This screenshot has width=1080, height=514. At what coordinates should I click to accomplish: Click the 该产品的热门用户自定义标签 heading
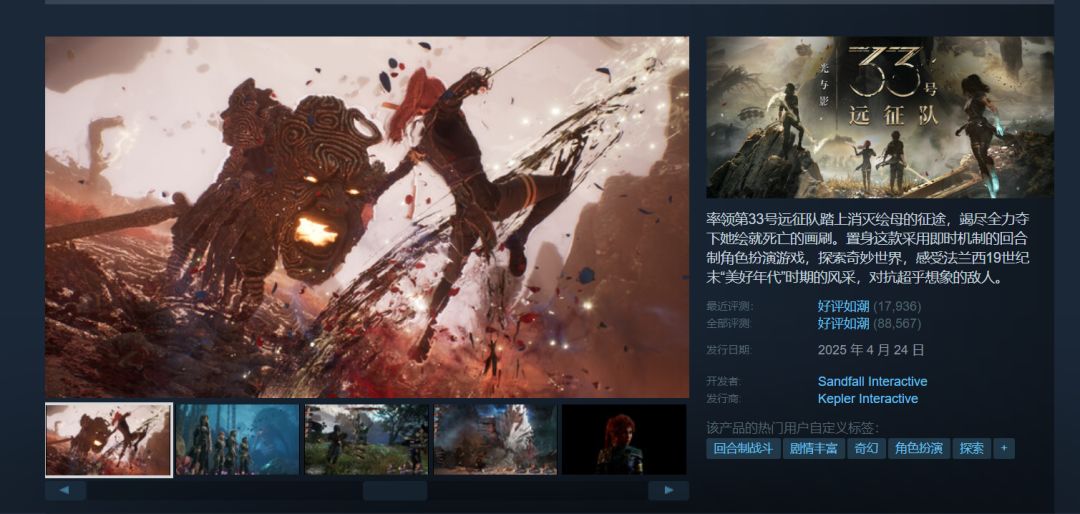[x=793, y=427]
